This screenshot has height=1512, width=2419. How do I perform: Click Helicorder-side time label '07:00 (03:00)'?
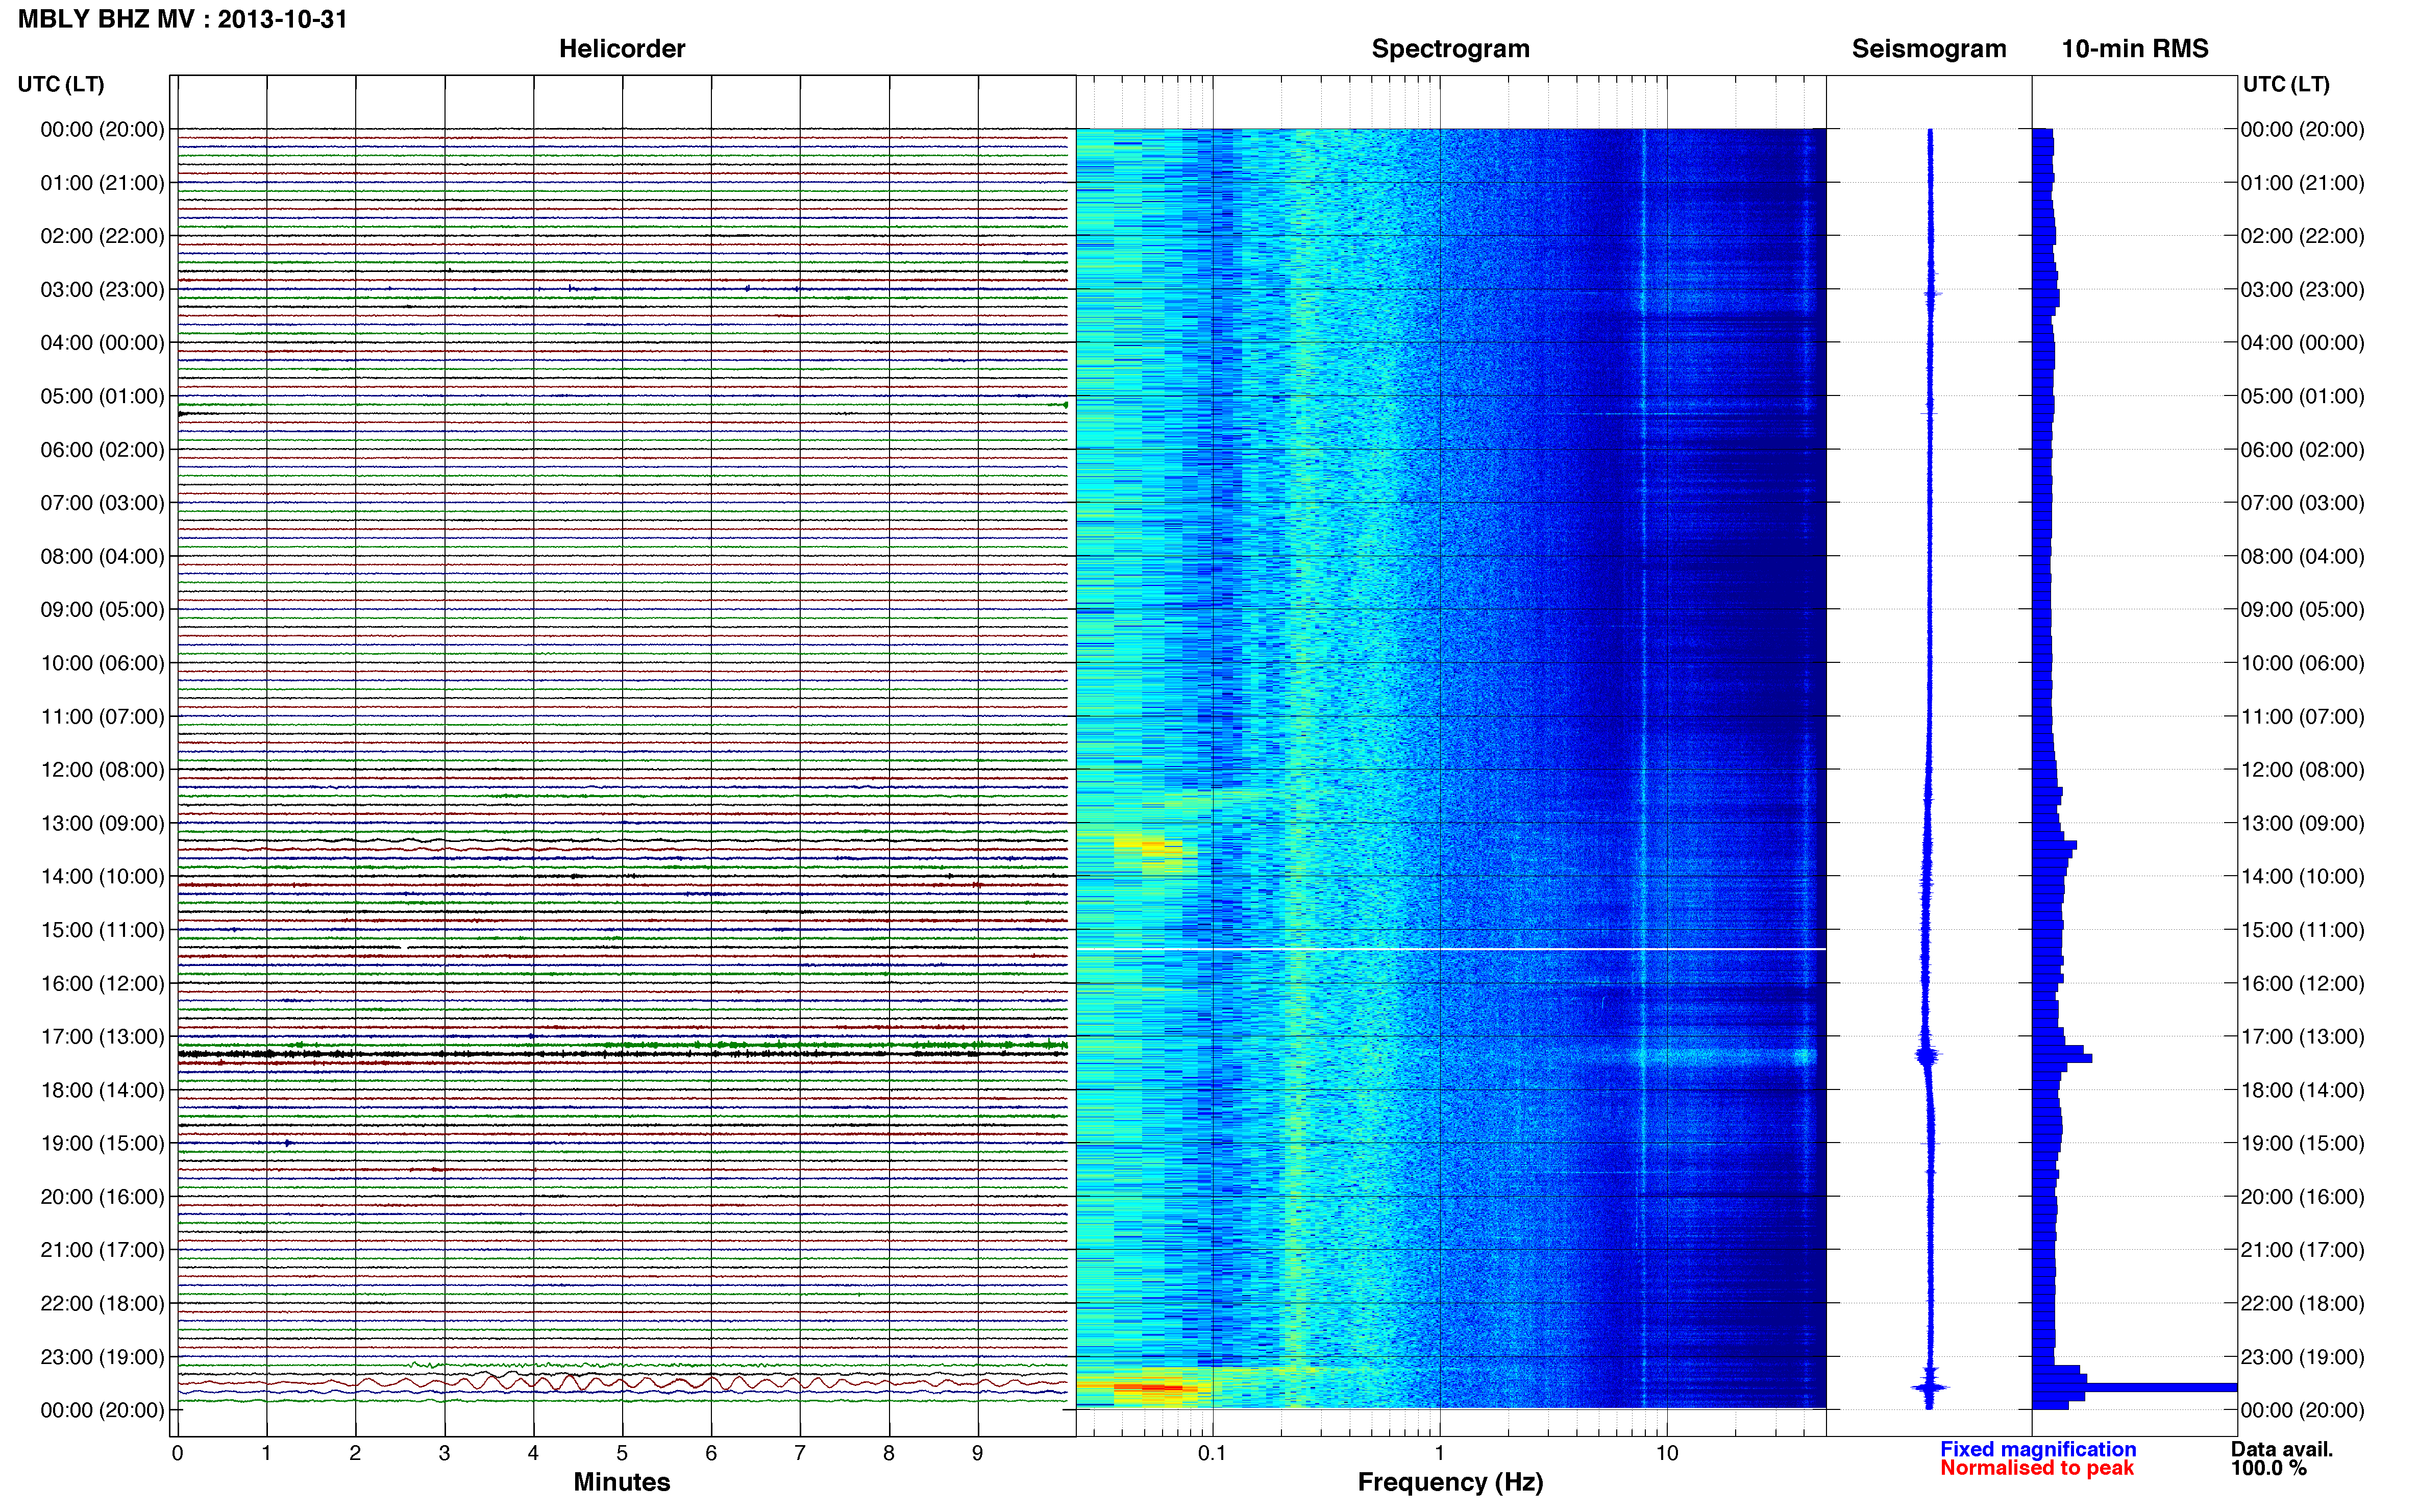[102, 503]
